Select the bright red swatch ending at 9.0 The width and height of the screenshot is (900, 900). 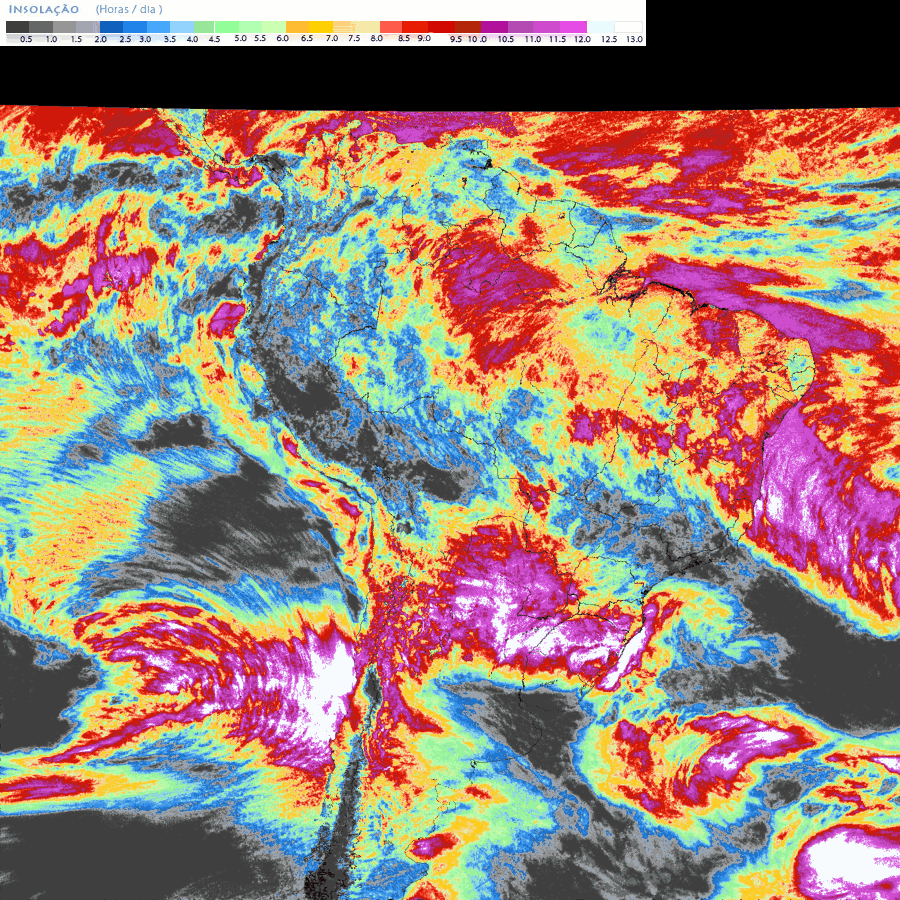pyautogui.click(x=415, y=27)
